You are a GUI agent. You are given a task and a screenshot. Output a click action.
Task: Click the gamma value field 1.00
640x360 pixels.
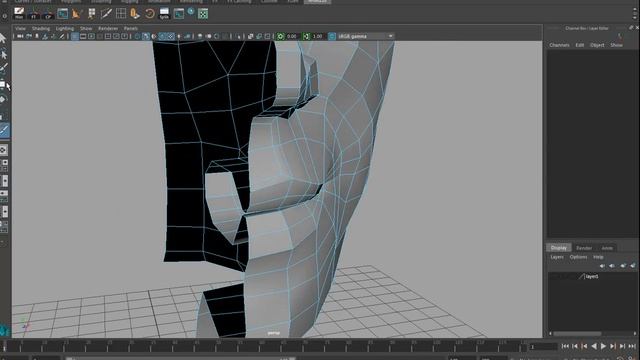tap(318, 36)
